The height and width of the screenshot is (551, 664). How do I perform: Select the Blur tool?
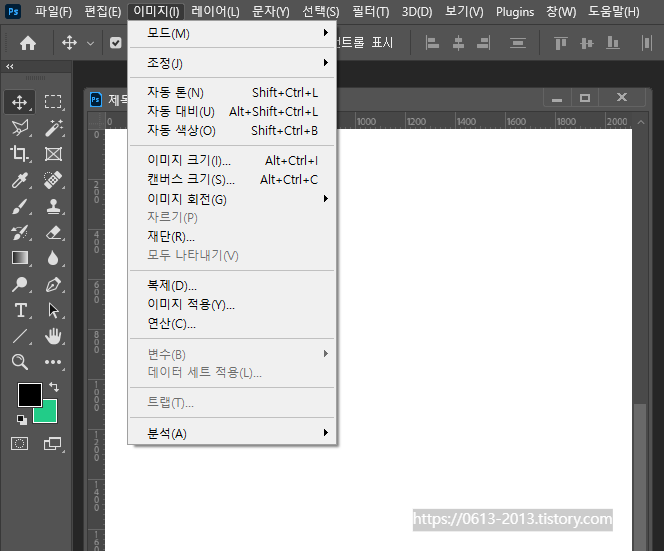click(53, 258)
